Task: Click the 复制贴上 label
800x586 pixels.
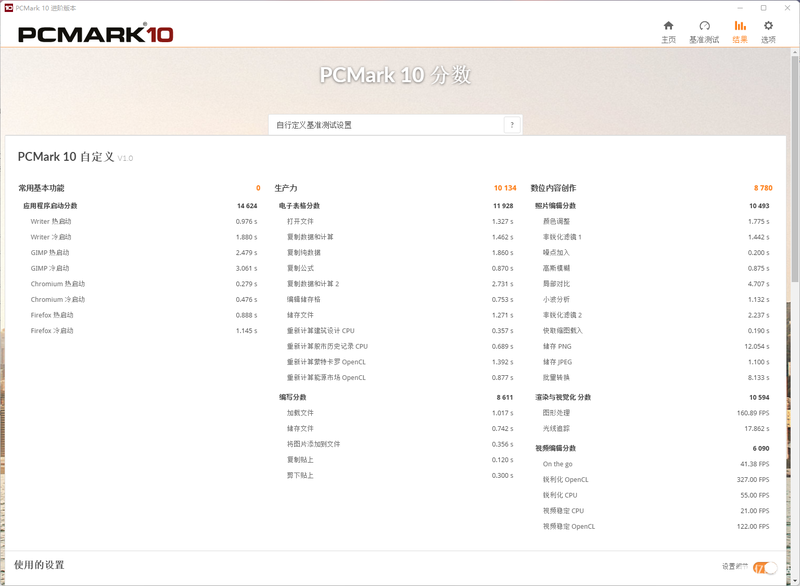Action: [x=301, y=460]
